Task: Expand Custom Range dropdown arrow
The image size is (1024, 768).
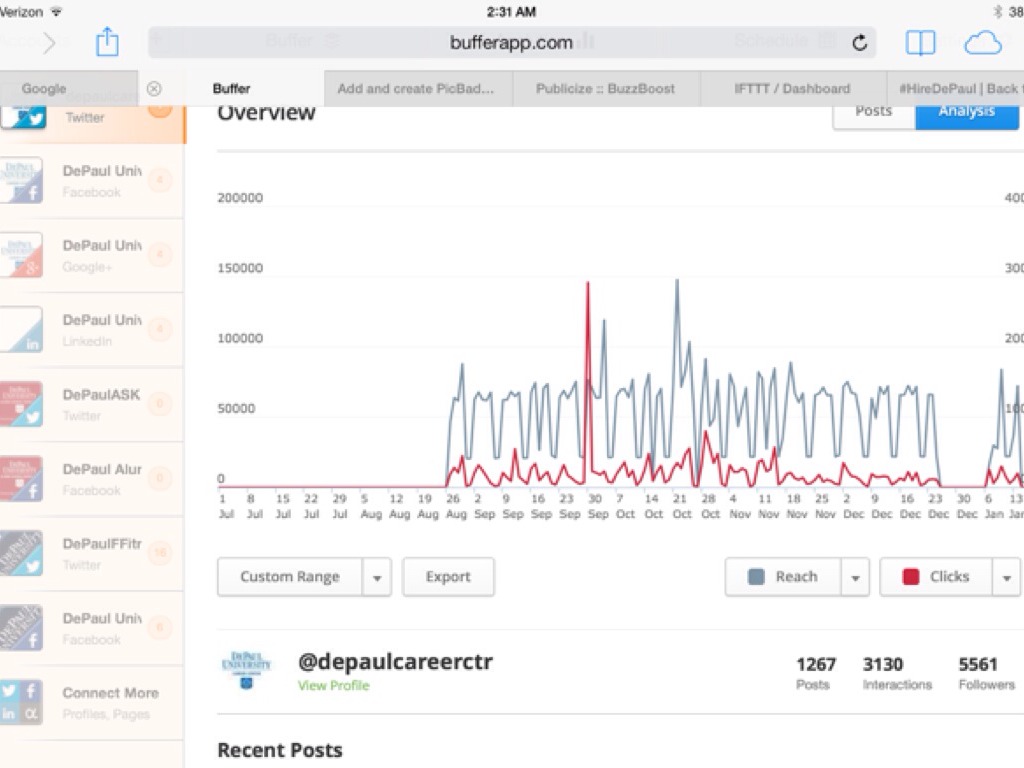Action: 377,577
